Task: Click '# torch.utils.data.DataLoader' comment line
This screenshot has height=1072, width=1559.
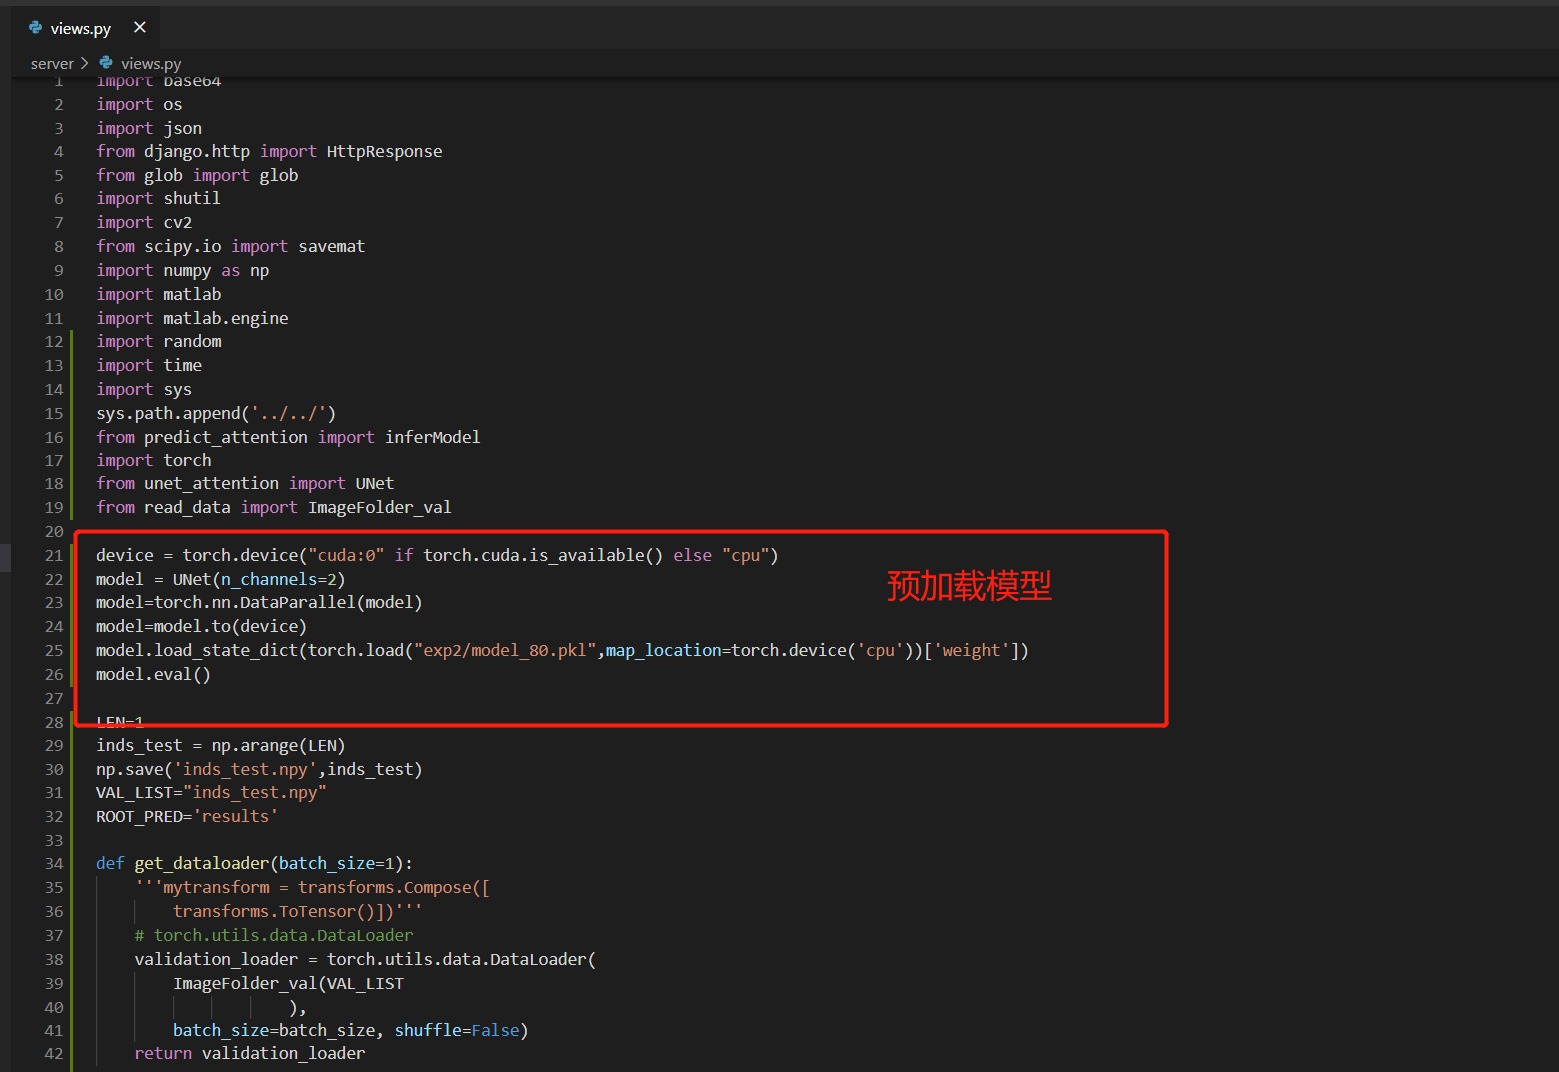Action: point(274,935)
